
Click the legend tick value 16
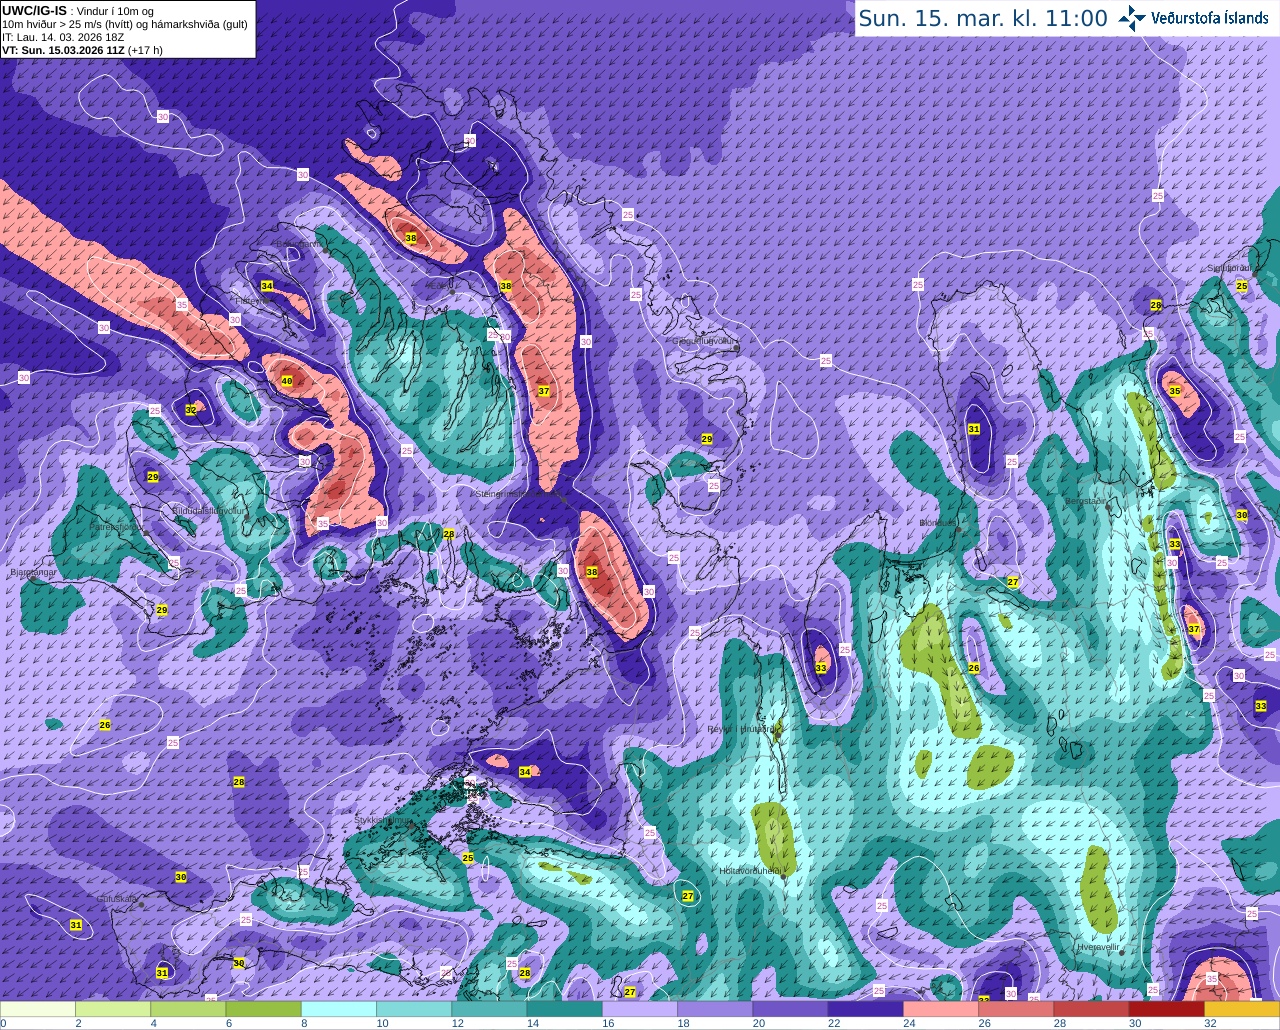point(608,1023)
